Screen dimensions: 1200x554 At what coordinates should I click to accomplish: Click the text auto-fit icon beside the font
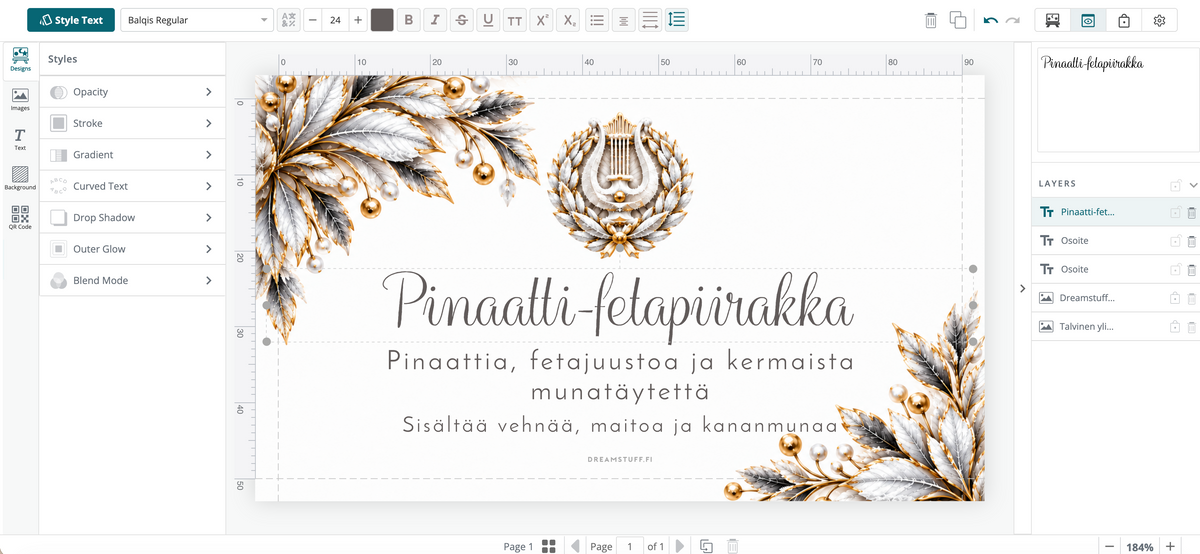[x=288, y=20]
